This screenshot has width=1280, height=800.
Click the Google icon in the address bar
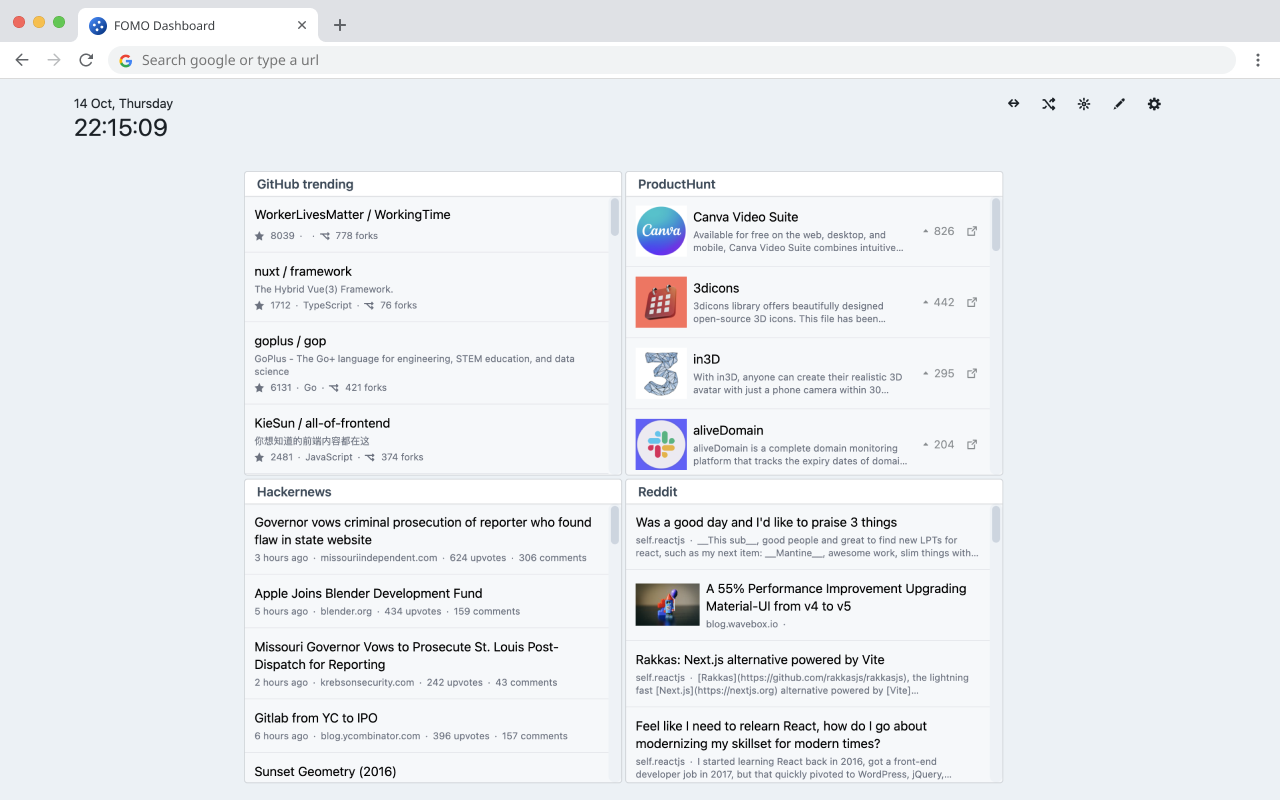[x=125, y=60]
